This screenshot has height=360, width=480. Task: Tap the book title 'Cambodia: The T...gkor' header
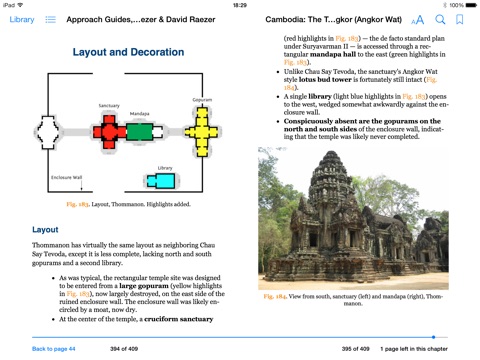(333, 20)
